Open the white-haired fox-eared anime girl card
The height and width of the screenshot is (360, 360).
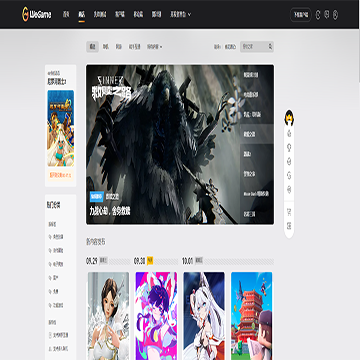[x=204, y=316]
